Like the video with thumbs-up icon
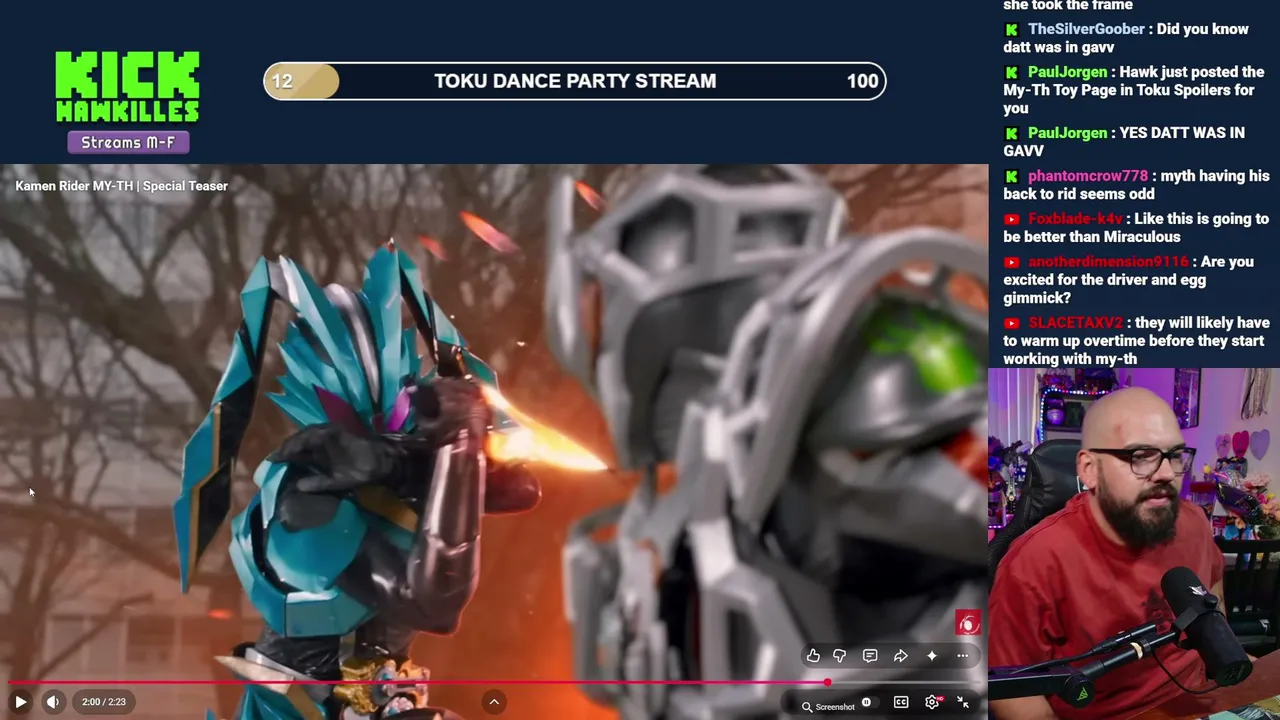The image size is (1280, 720). [813, 656]
